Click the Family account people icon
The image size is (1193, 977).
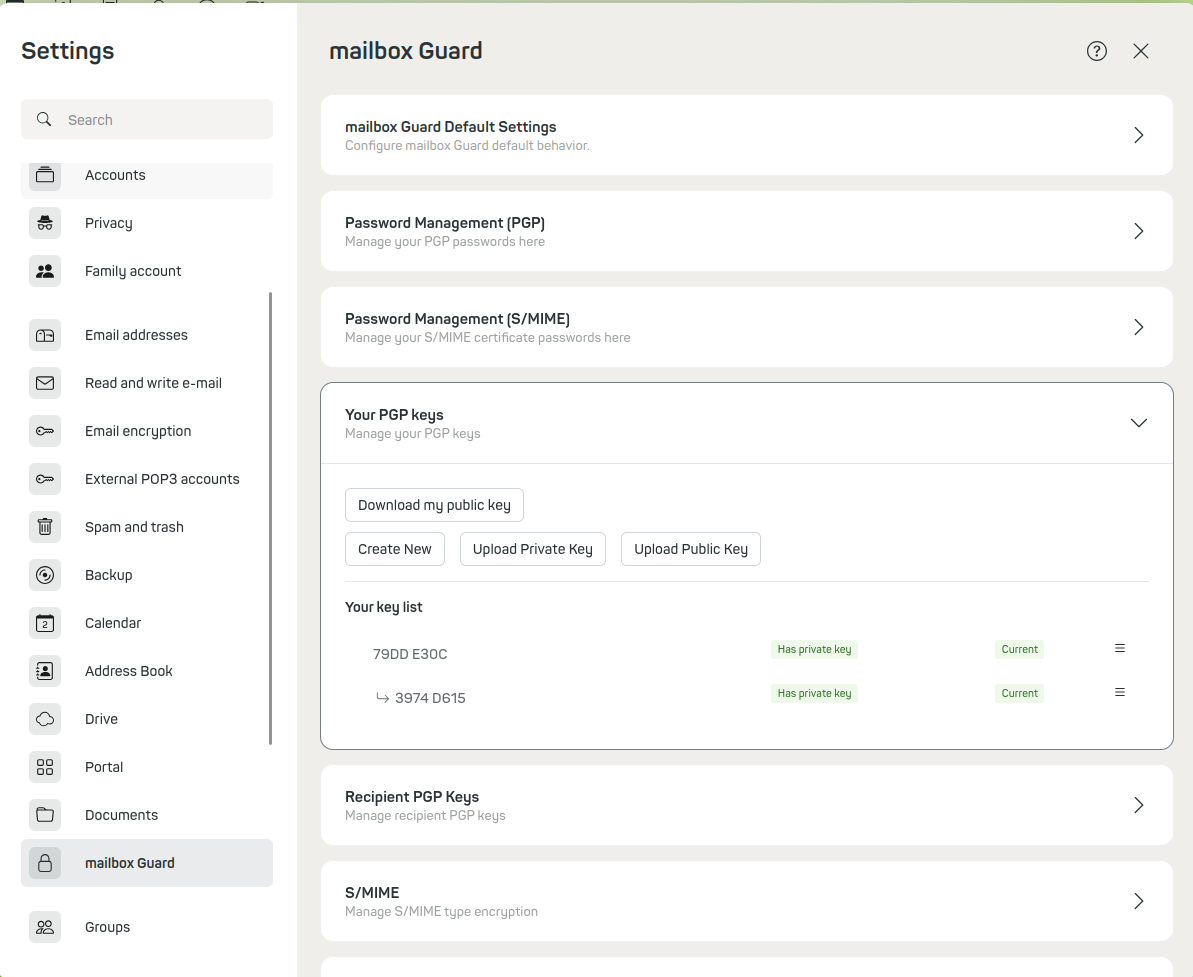click(x=45, y=271)
